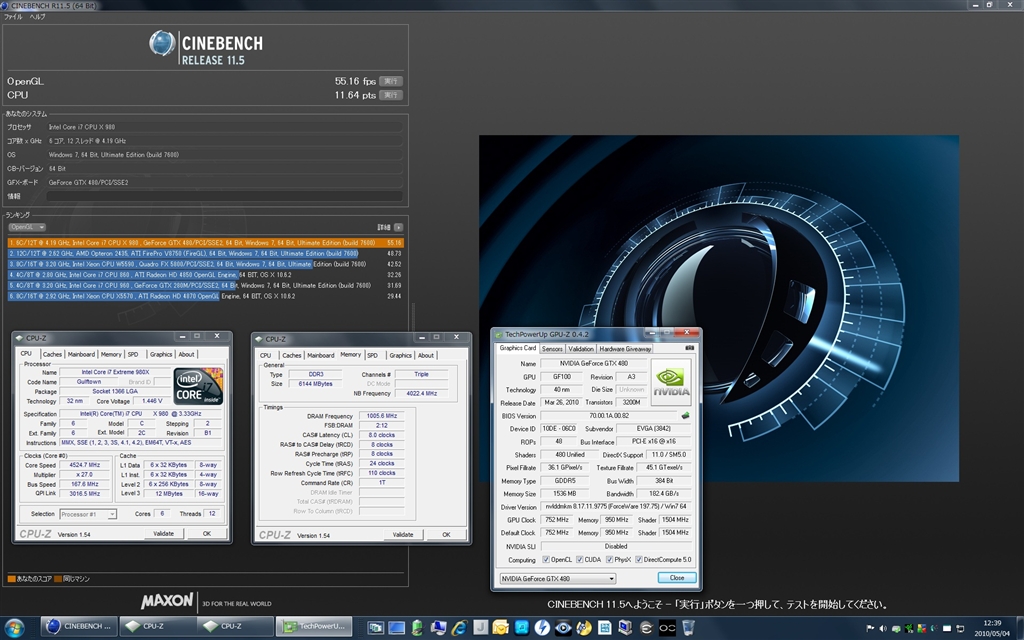Click Close in the GPU-Z window
Screen dimensions: 1024x640
(677, 578)
